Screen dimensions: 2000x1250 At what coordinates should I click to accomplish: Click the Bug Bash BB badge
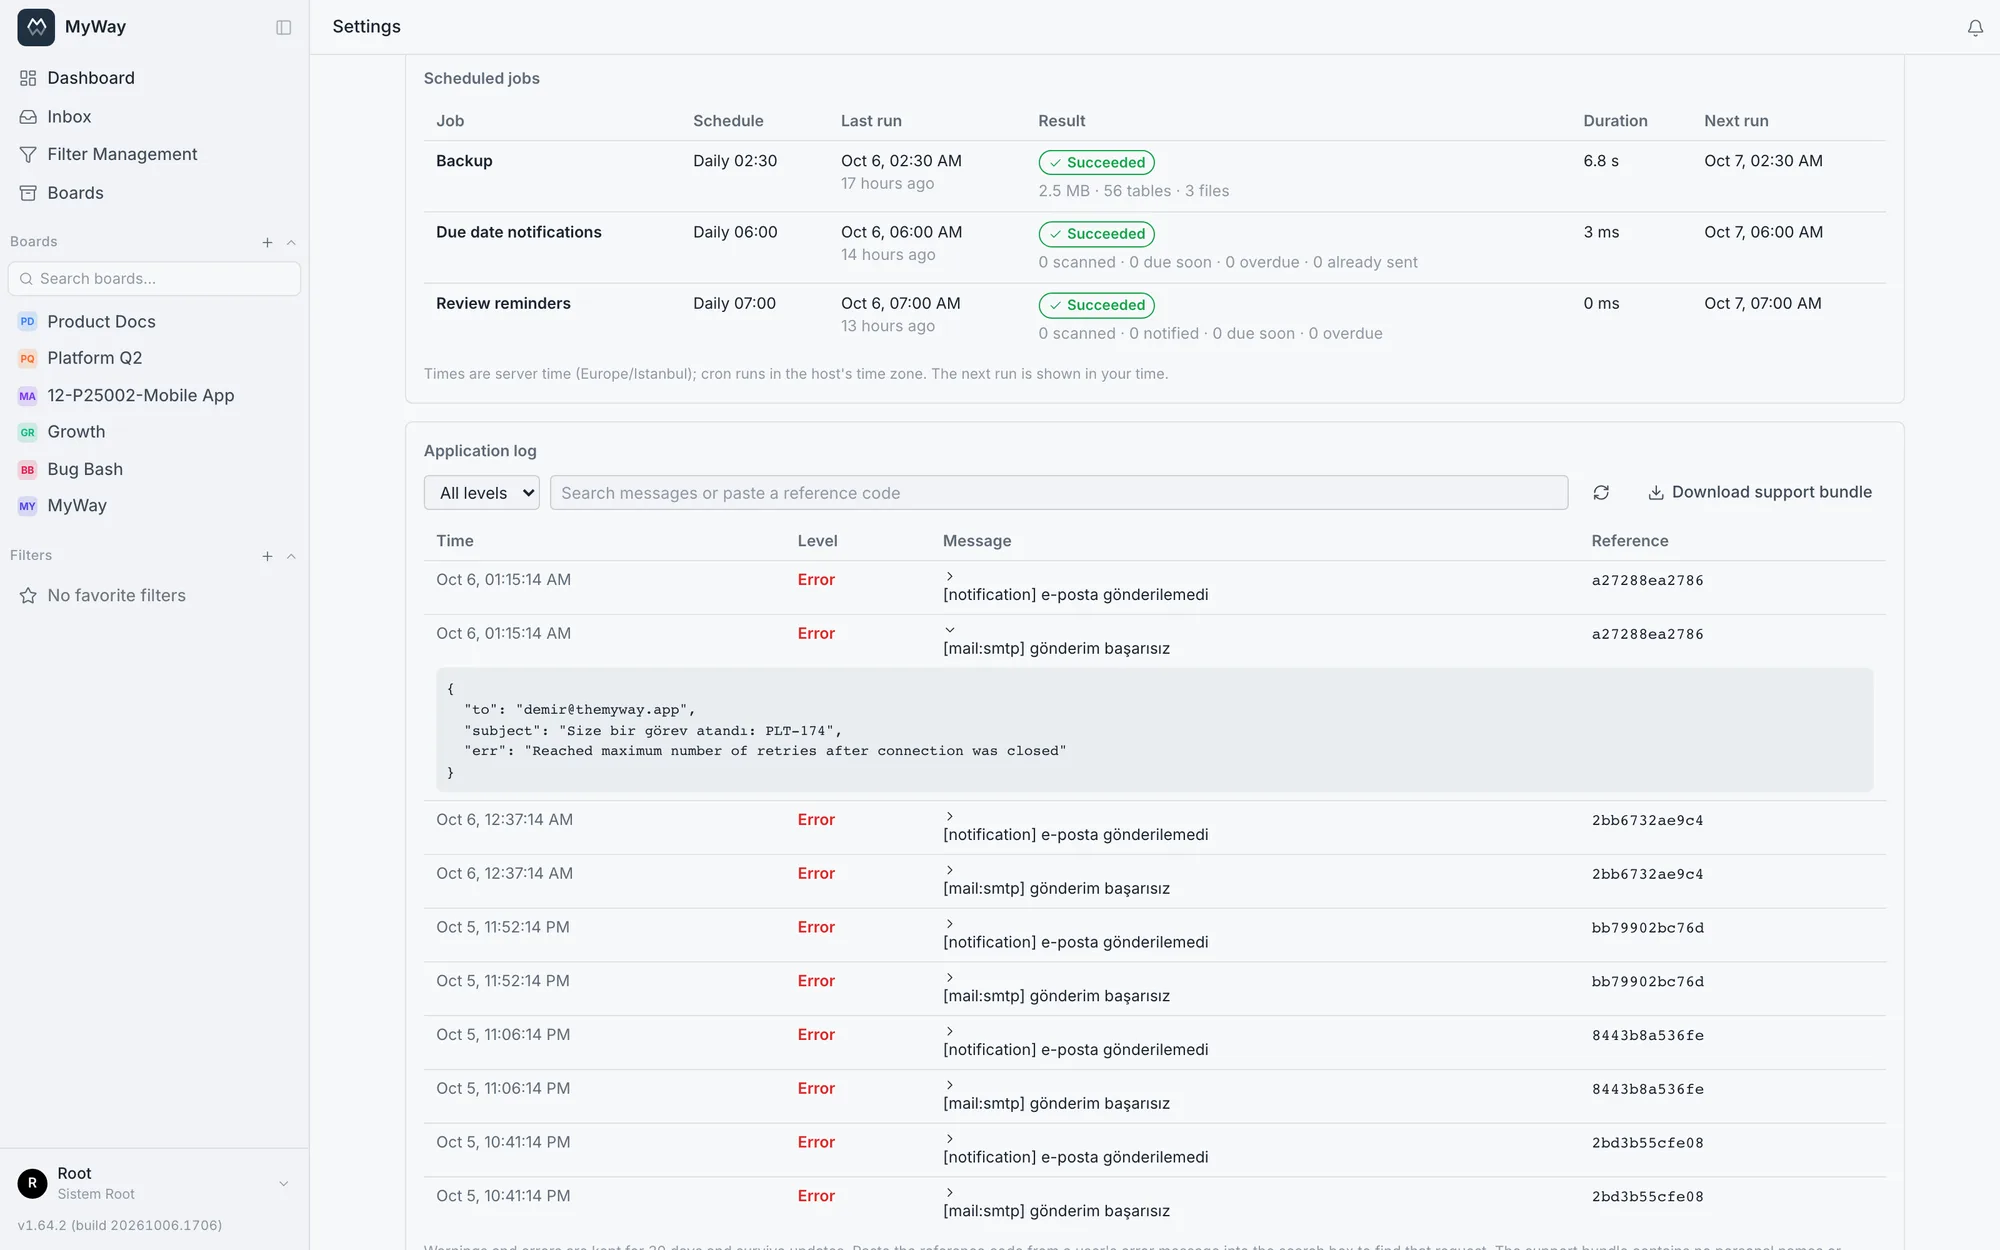28,469
